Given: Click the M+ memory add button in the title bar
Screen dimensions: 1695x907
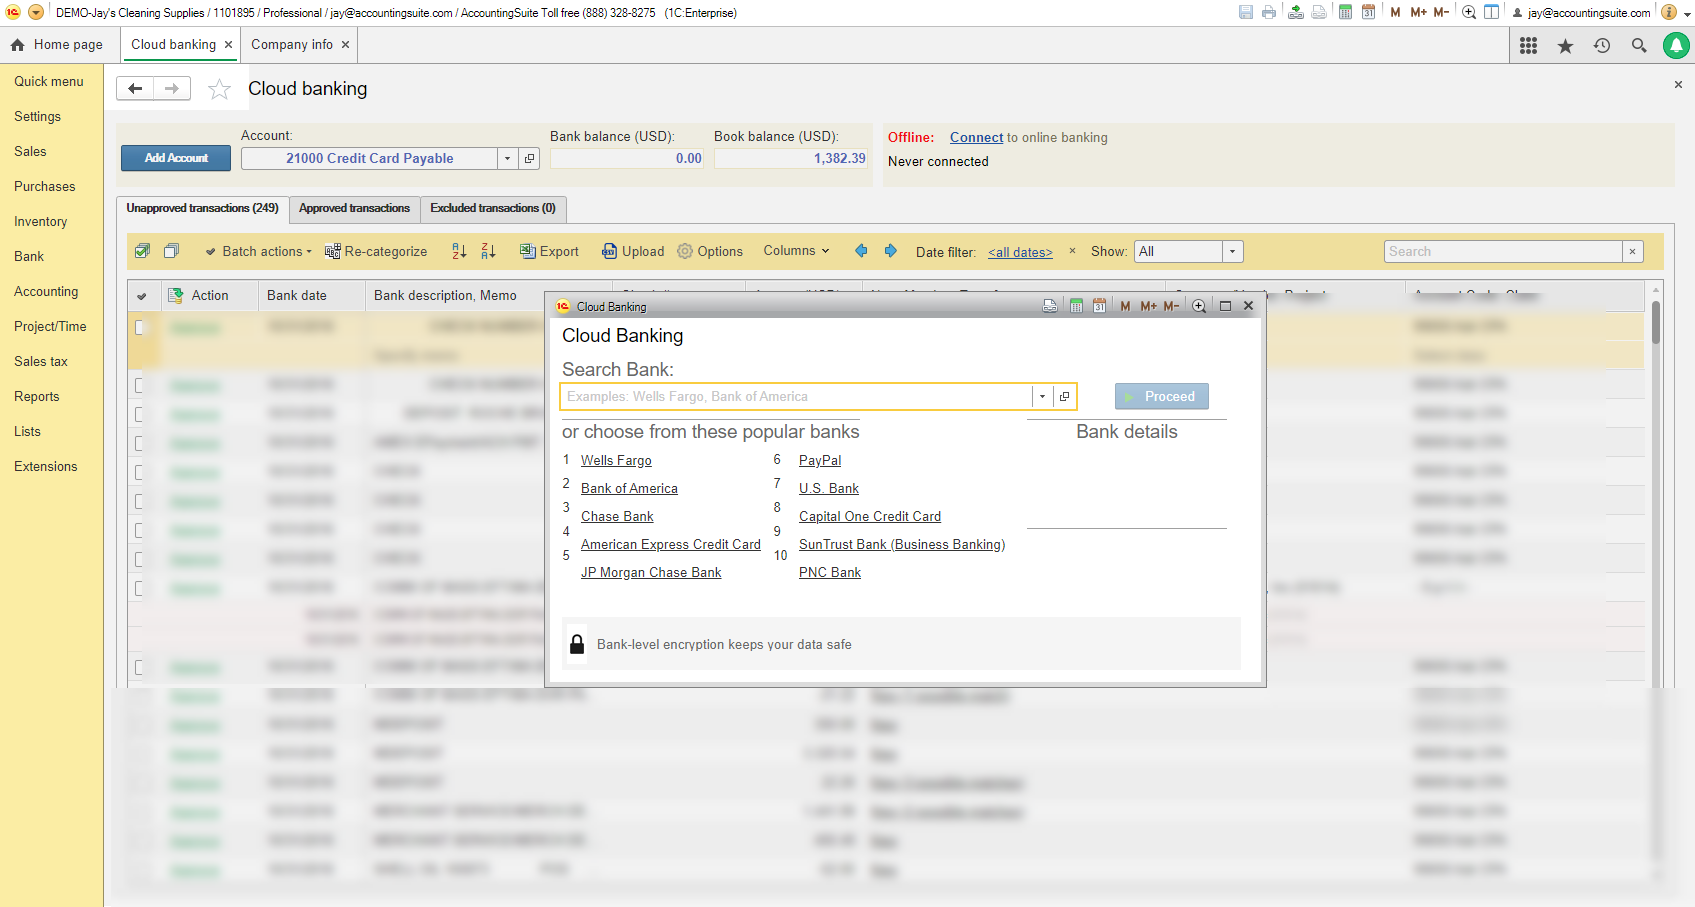Looking at the screenshot, I should pos(1418,12).
